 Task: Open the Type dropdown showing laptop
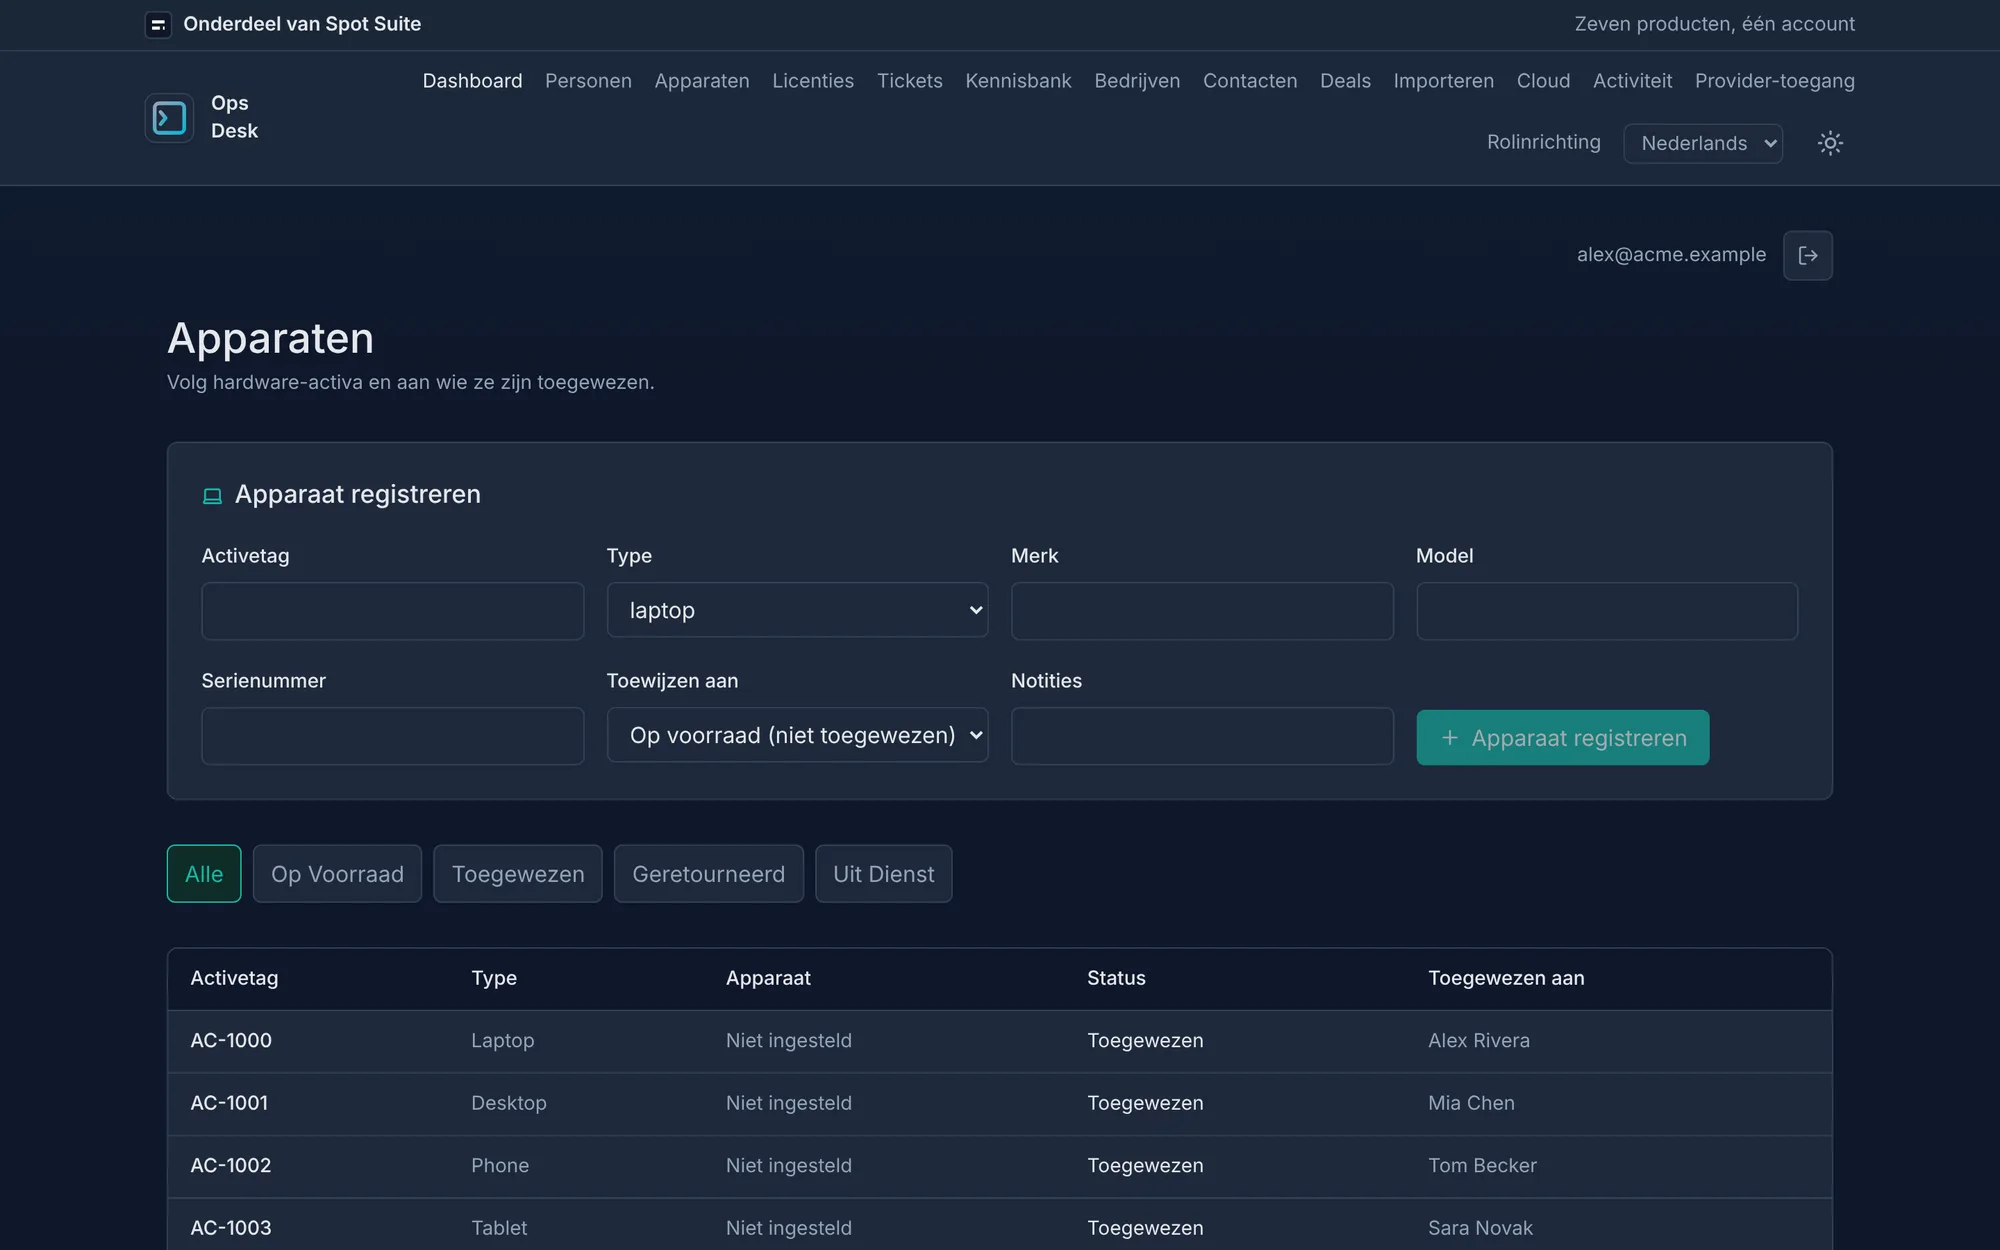tap(797, 610)
